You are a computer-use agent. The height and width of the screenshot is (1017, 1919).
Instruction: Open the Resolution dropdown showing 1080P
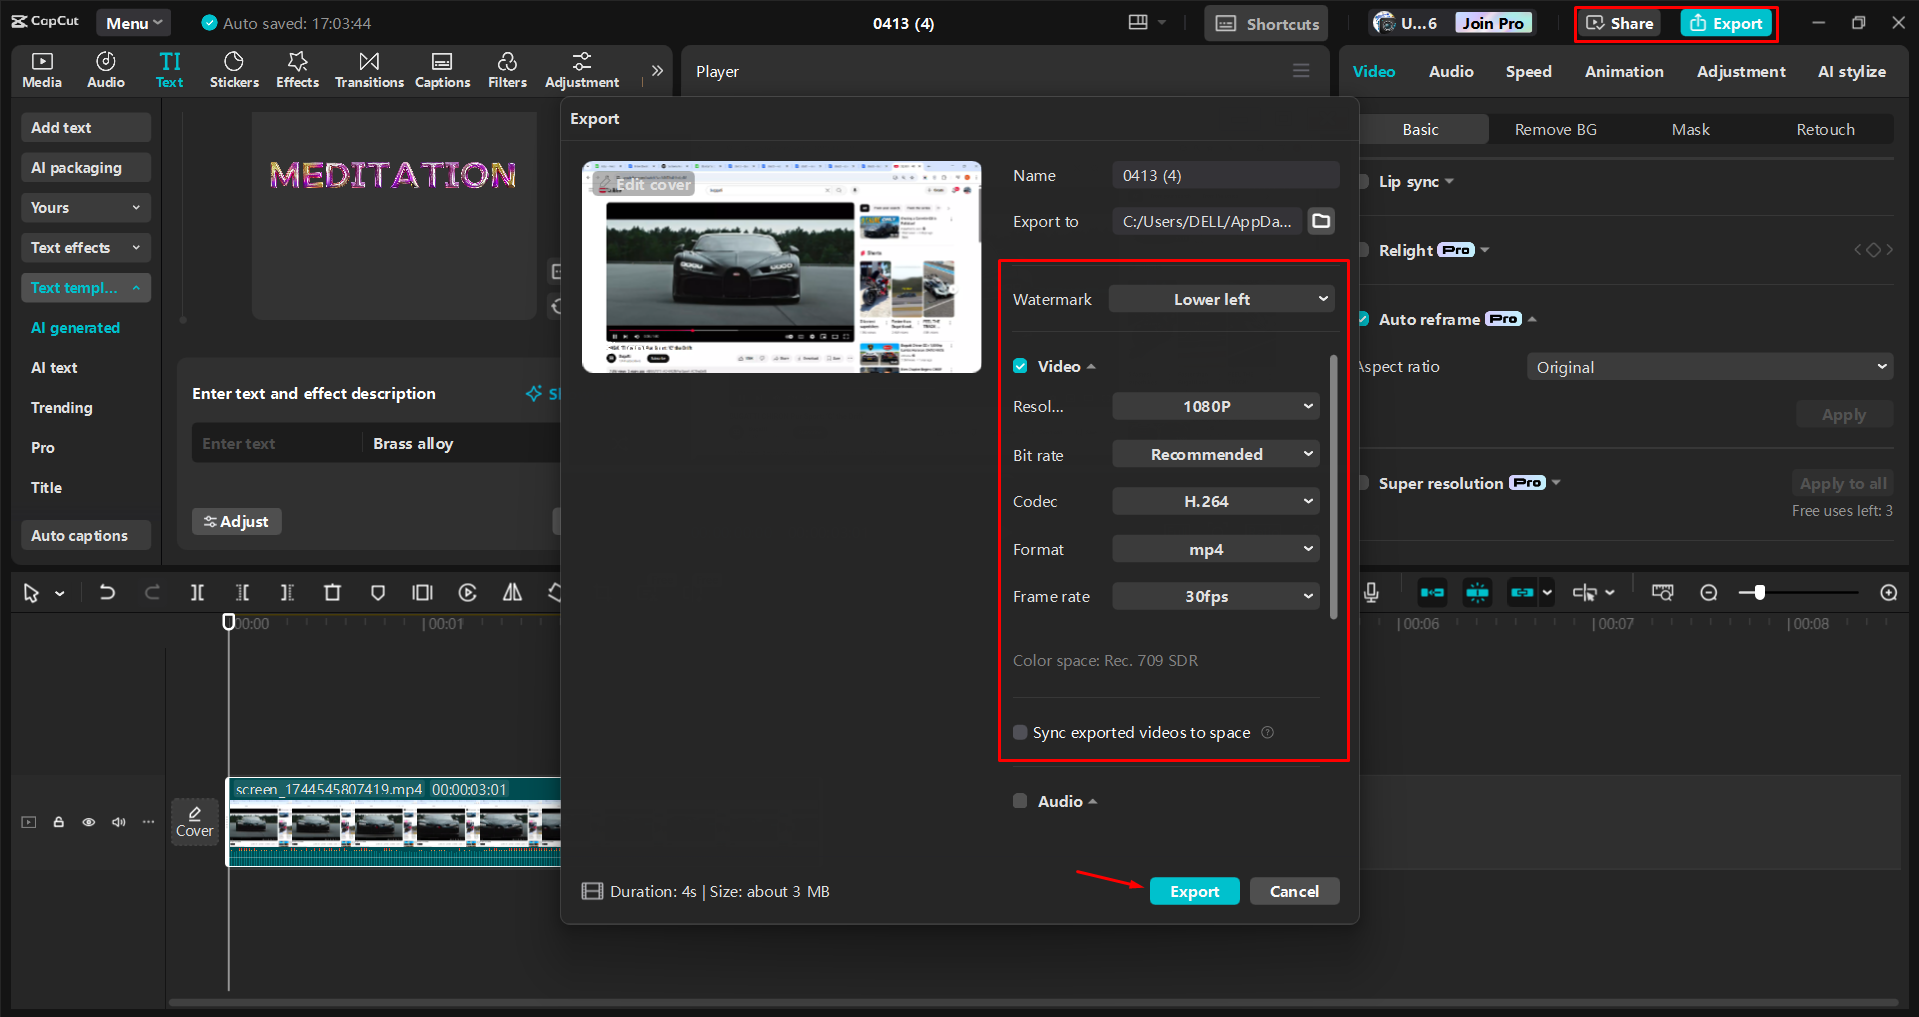coord(1216,406)
